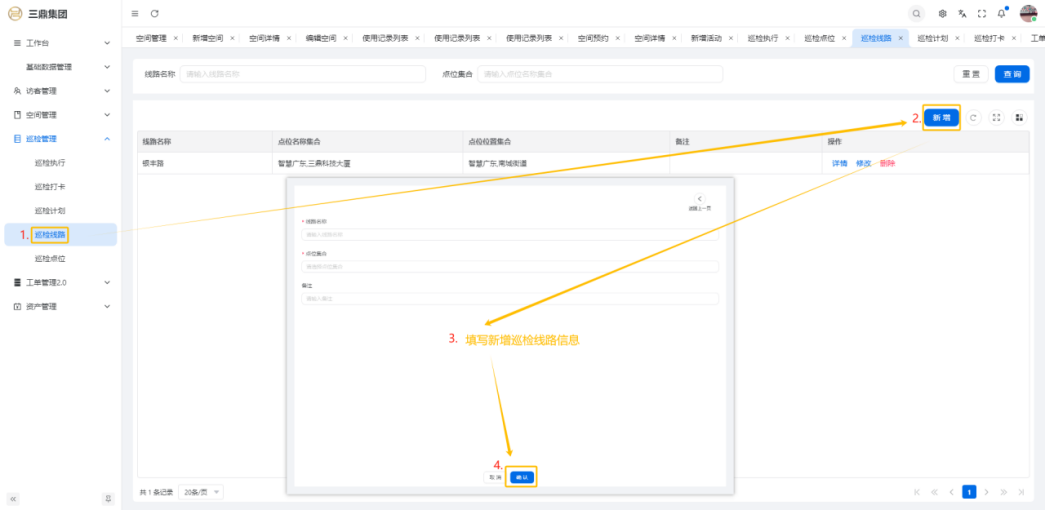Expand the 访客管理 sidebar menu
Image resolution: width=1045 pixels, height=510 pixels.
click(x=60, y=91)
